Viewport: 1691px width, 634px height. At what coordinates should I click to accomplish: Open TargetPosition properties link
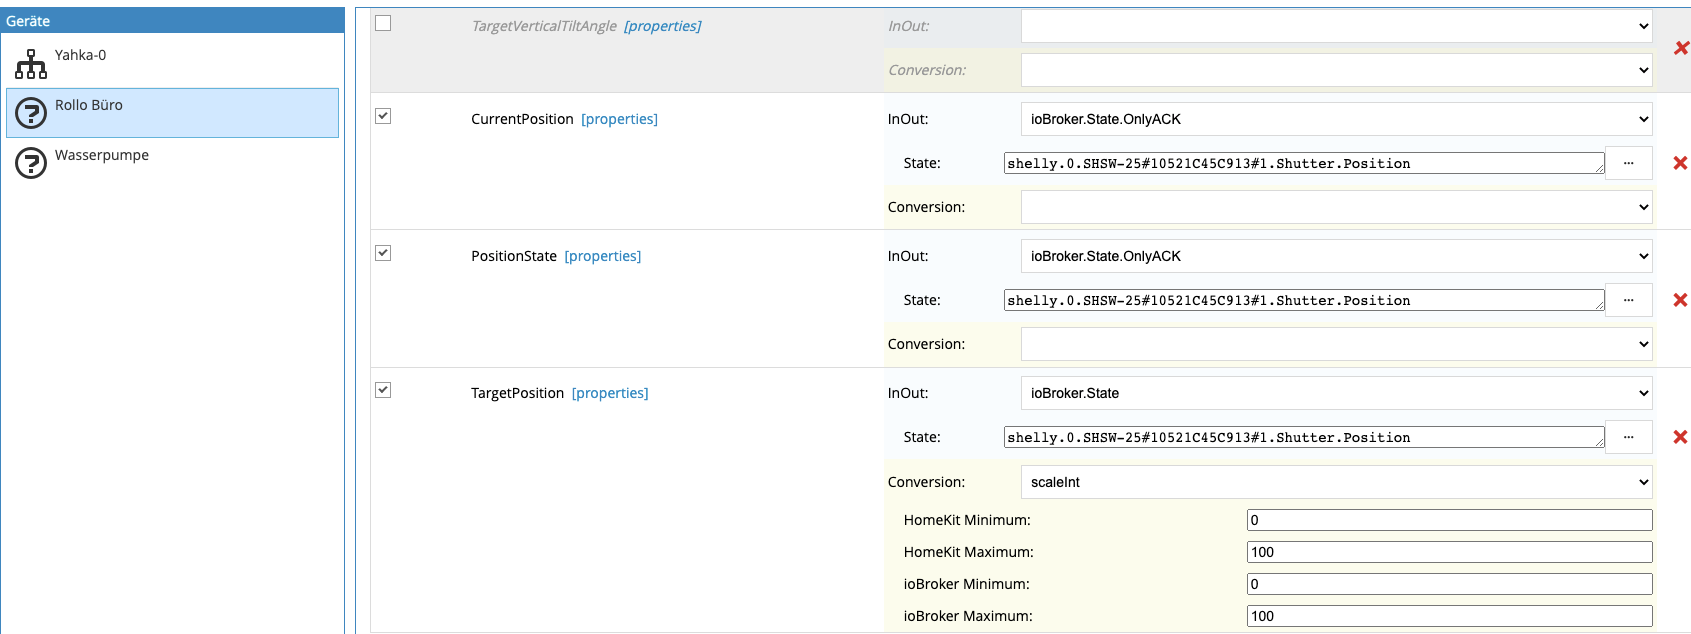pos(610,393)
